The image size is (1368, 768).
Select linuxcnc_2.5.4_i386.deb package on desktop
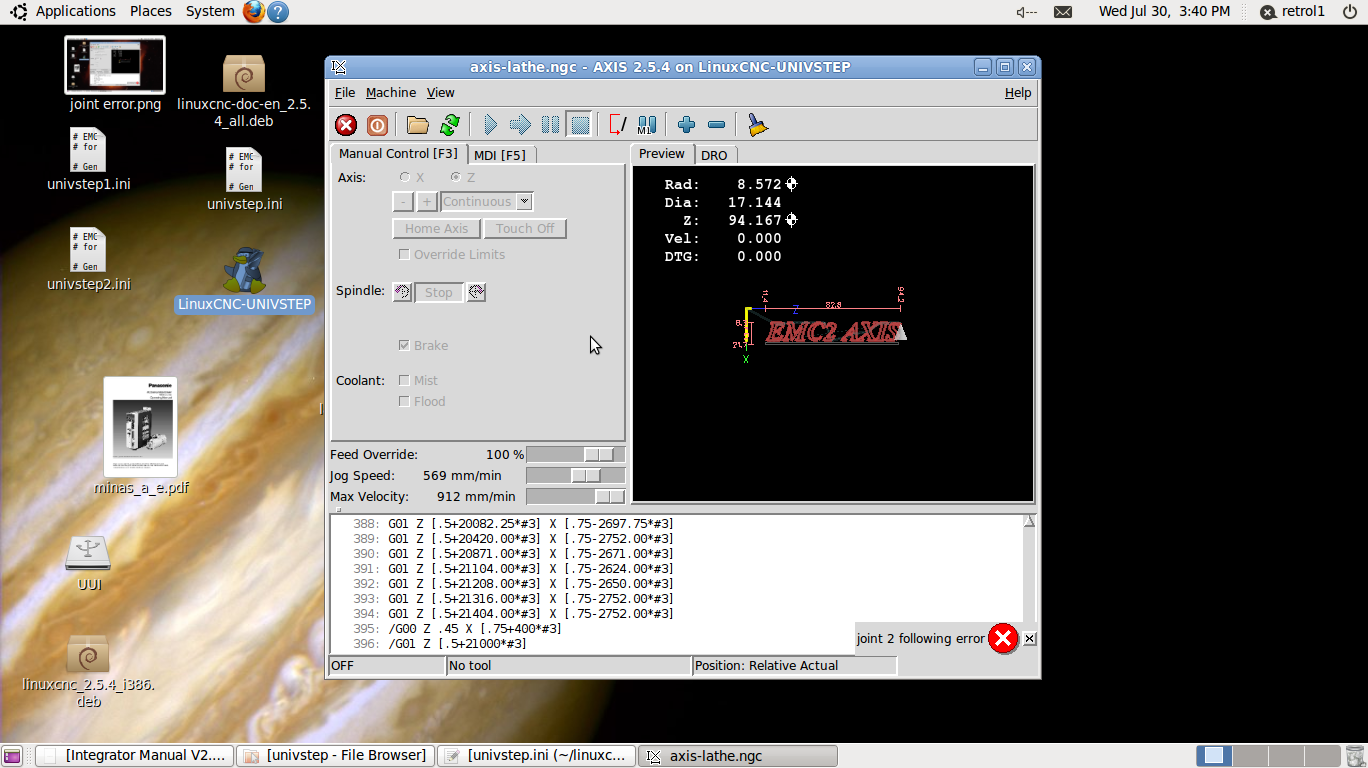pos(88,671)
